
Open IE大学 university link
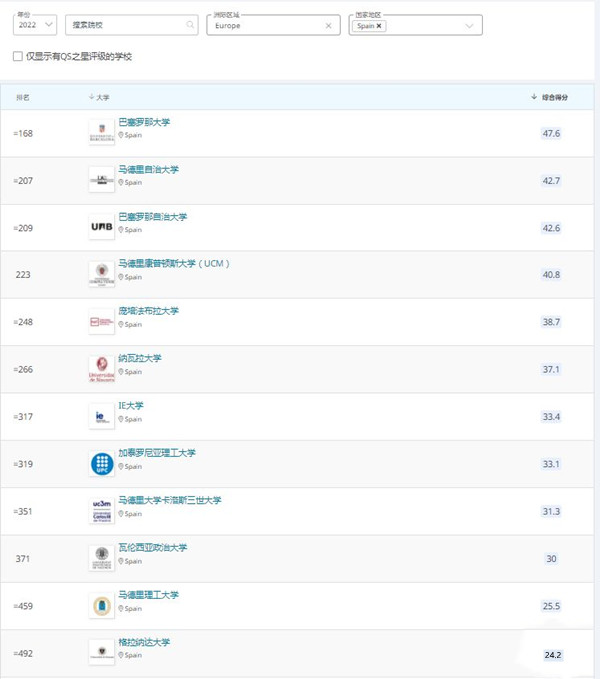pyautogui.click(x=131, y=406)
